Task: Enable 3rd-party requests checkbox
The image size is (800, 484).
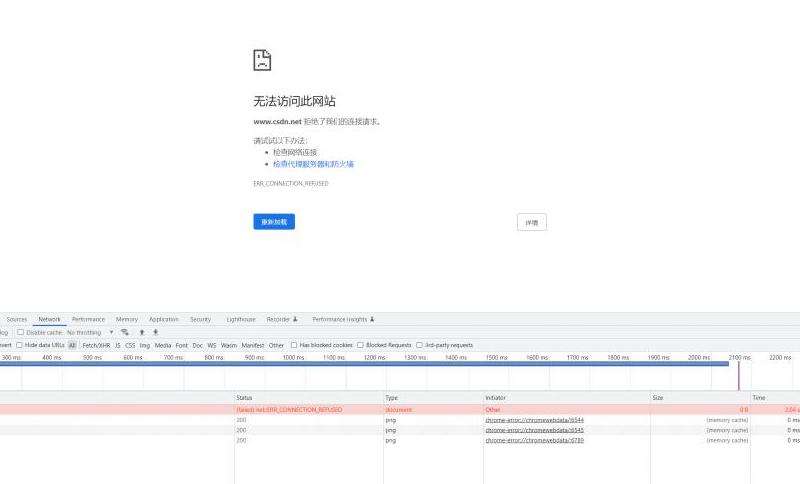Action: [x=419, y=345]
